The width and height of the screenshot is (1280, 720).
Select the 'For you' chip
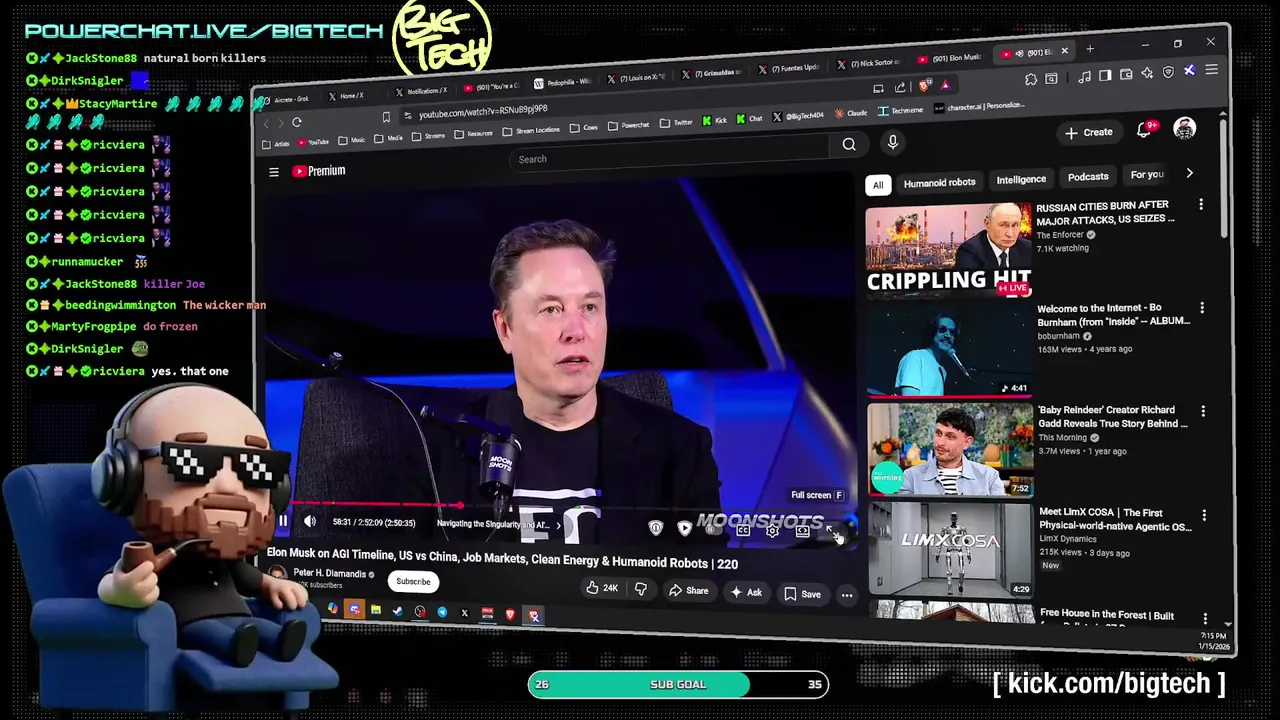[1147, 174]
